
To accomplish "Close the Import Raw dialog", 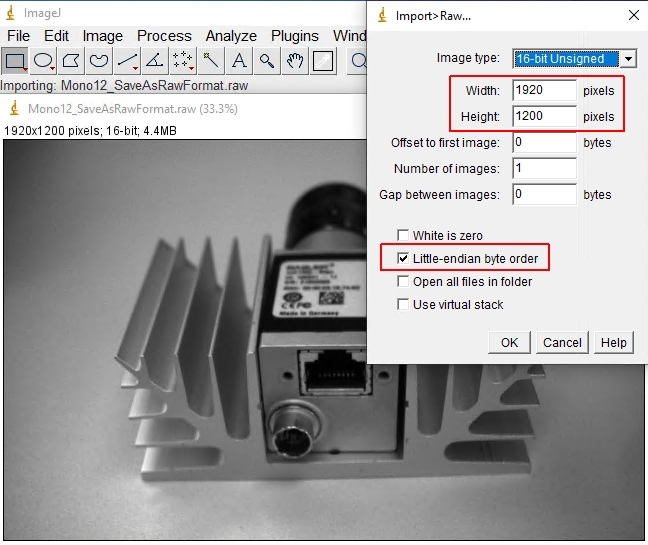I will (634, 16).
